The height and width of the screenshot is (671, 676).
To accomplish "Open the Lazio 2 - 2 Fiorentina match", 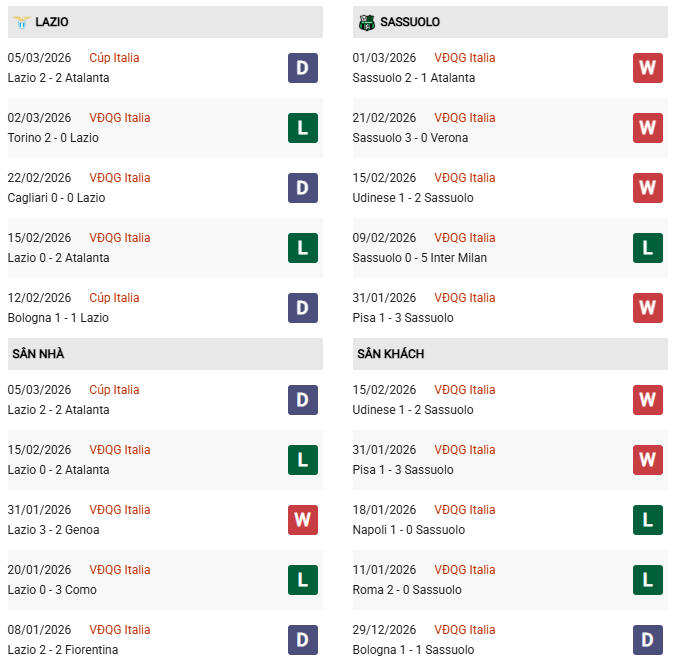I will click(x=65, y=650).
